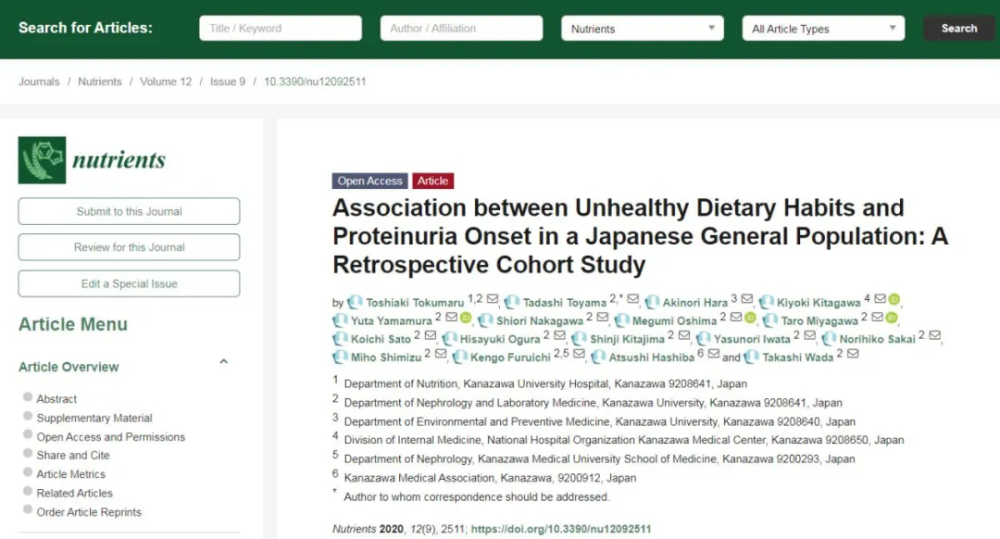Viewport: 1000px width, 539px height.
Task: Click profile avatar icon of Kengo Furuichi
Action: coord(460,357)
